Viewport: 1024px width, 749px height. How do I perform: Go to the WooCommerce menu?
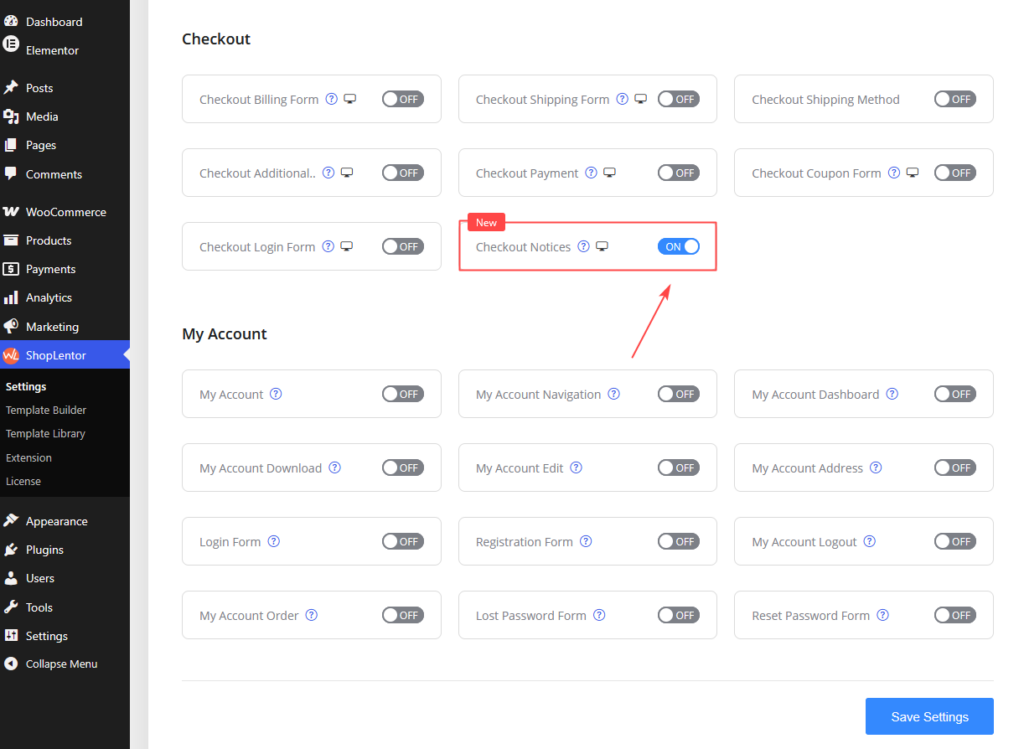click(65, 212)
